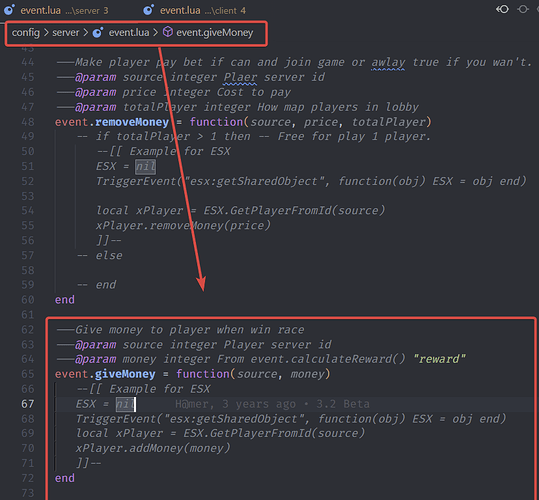This screenshot has height=500, width=539.
Task: Open the server breadcrumb dropdown
Action: 66,33
